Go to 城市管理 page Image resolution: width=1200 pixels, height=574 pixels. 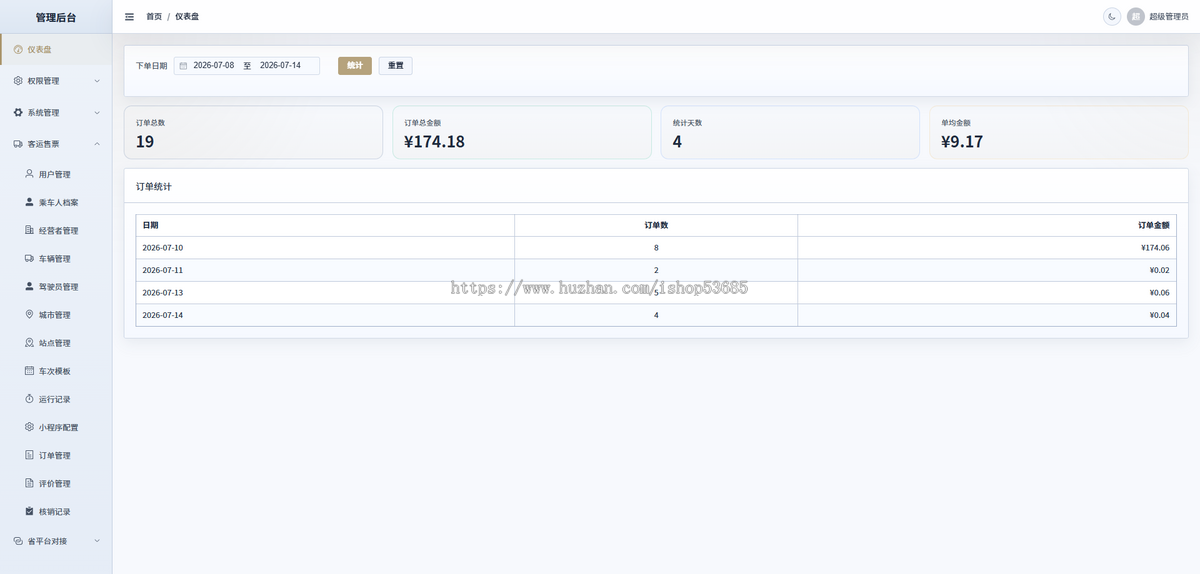(x=56, y=314)
